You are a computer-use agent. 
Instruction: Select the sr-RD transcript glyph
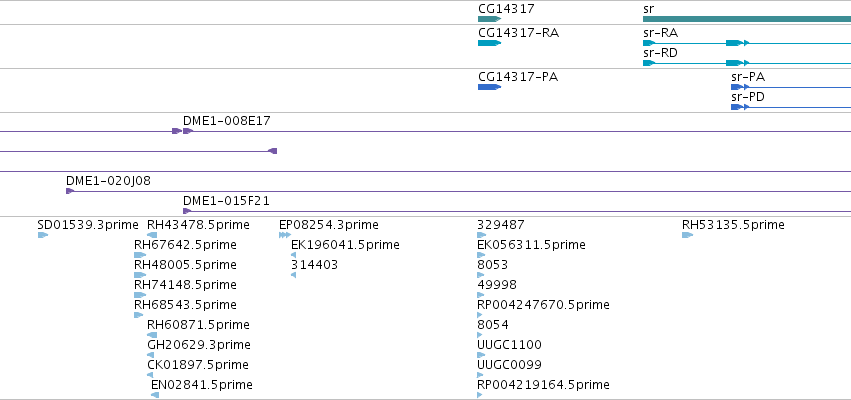(747, 63)
